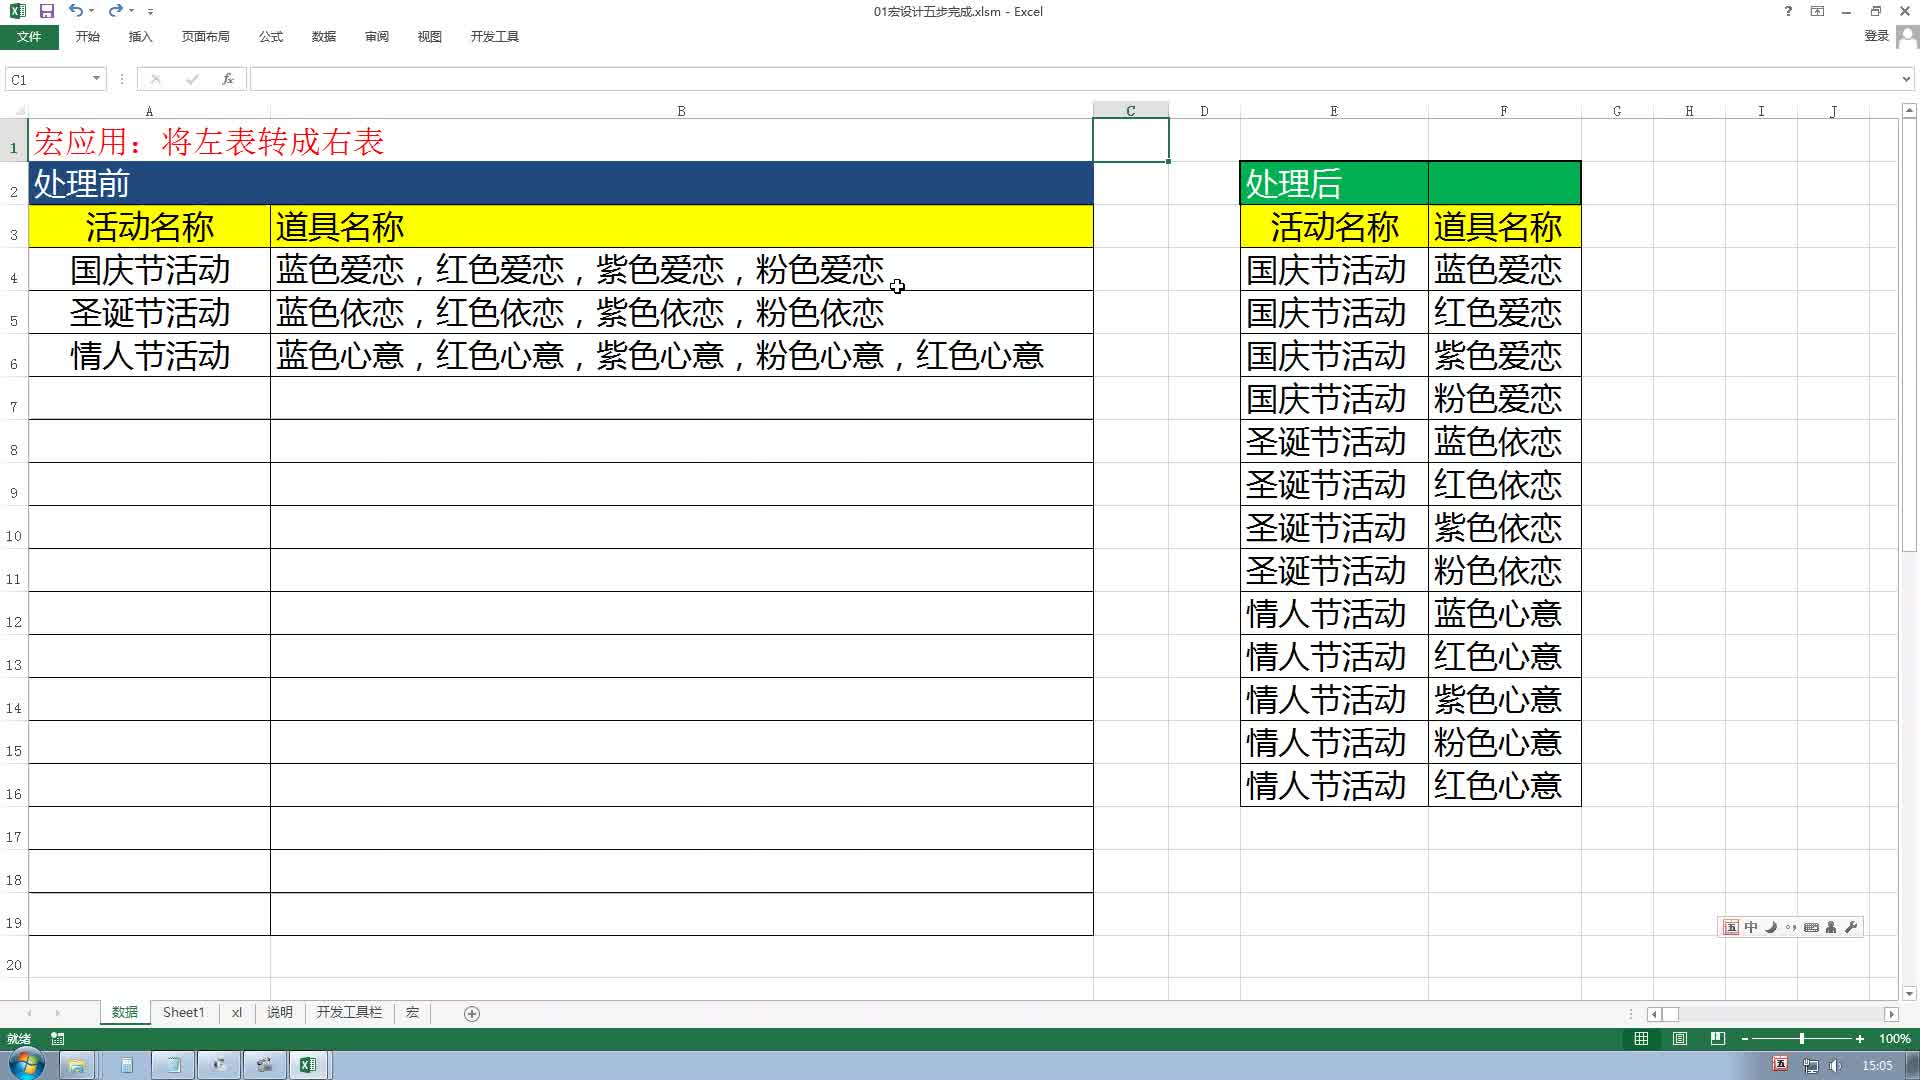This screenshot has height=1080, width=1920.
Task: Switch to the 开发工具 ribbon tab
Action: click(495, 37)
